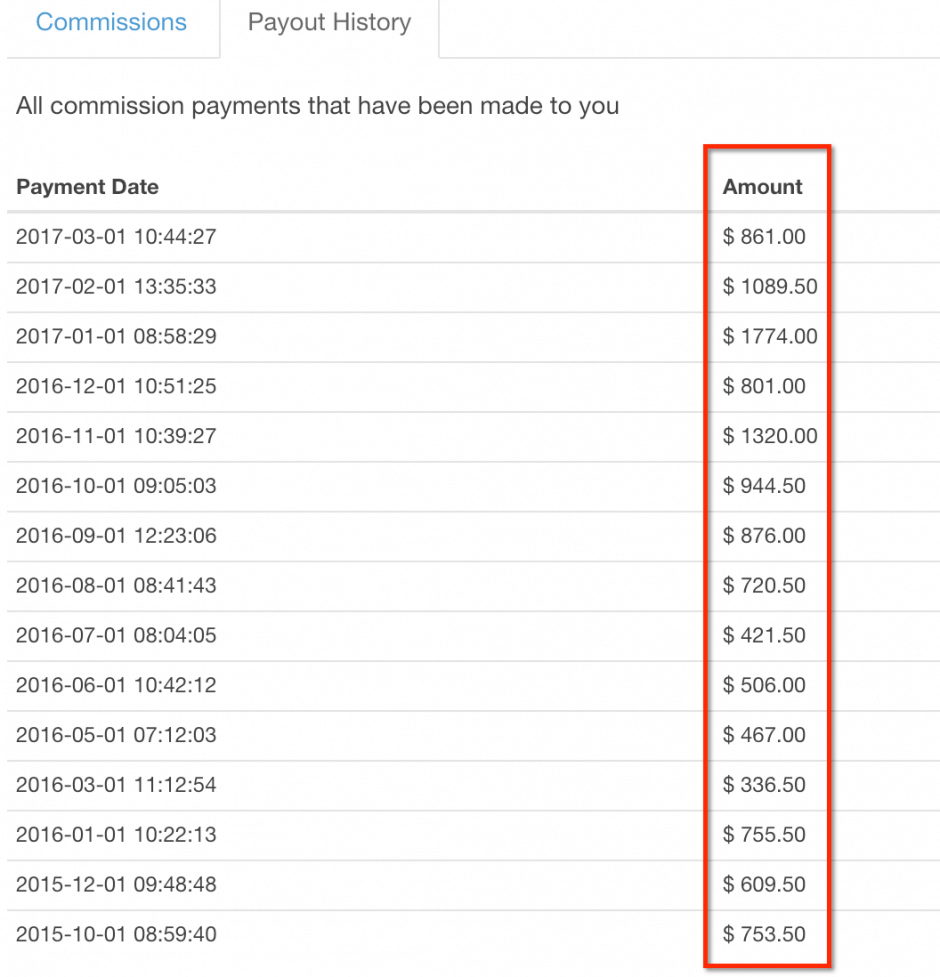Viewport: 940px width, 977px height.
Task: Click the $ 336.50 amount cell
Action: [764, 785]
